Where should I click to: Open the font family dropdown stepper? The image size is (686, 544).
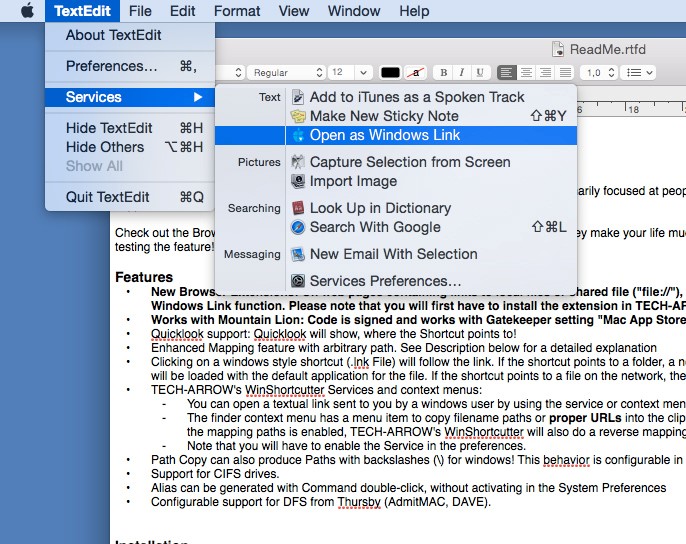pos(238,72)
